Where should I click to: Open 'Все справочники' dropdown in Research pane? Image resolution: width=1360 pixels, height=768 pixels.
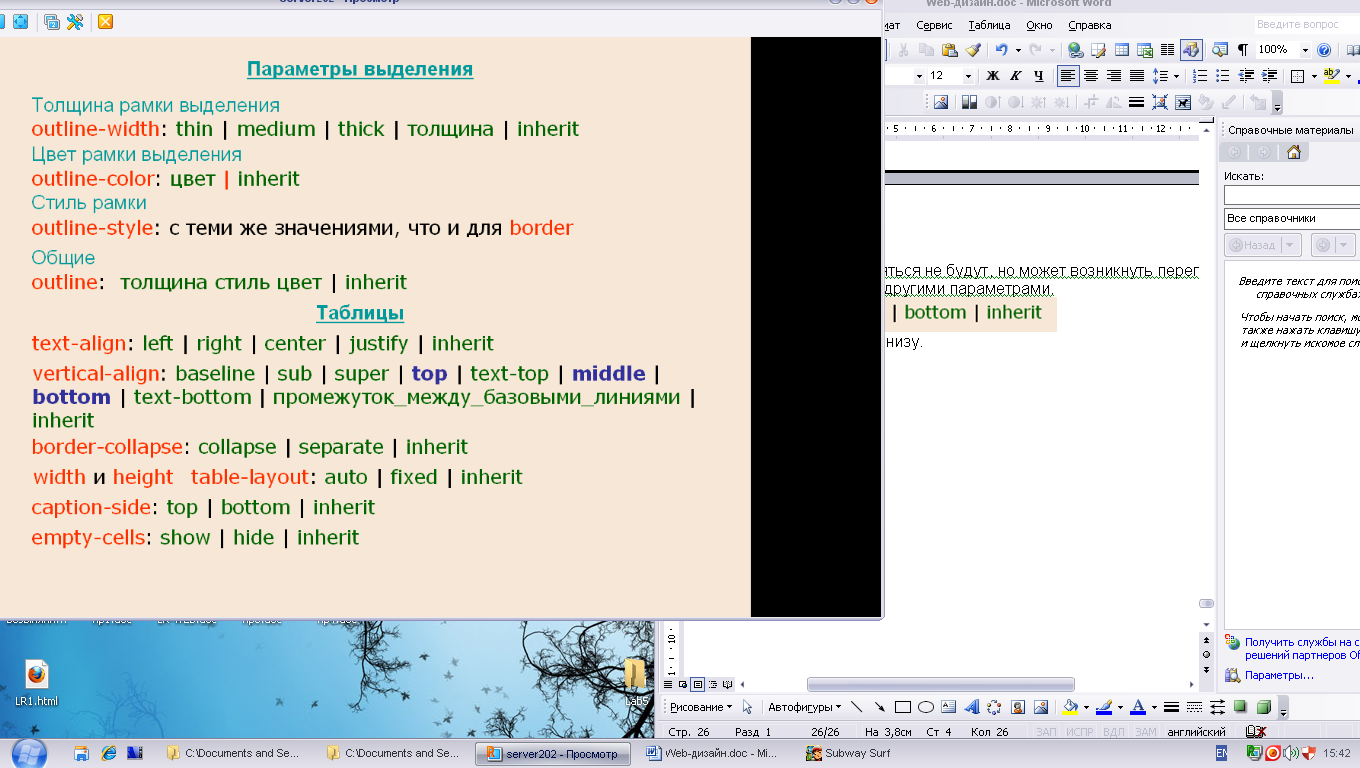(1292, 218)
